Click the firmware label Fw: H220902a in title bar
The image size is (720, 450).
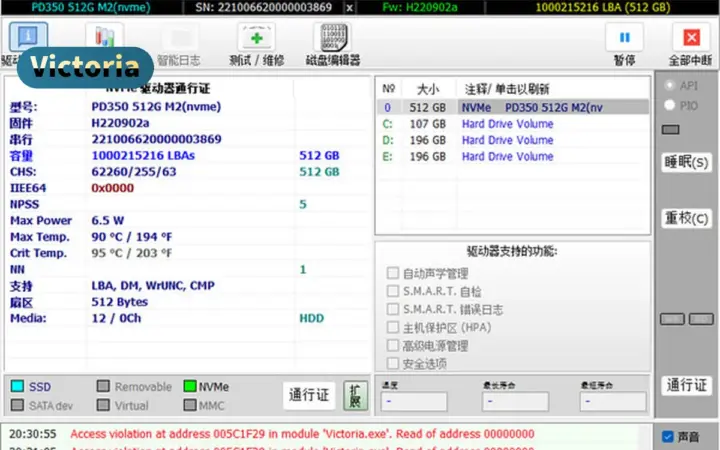tap(420, 7)
